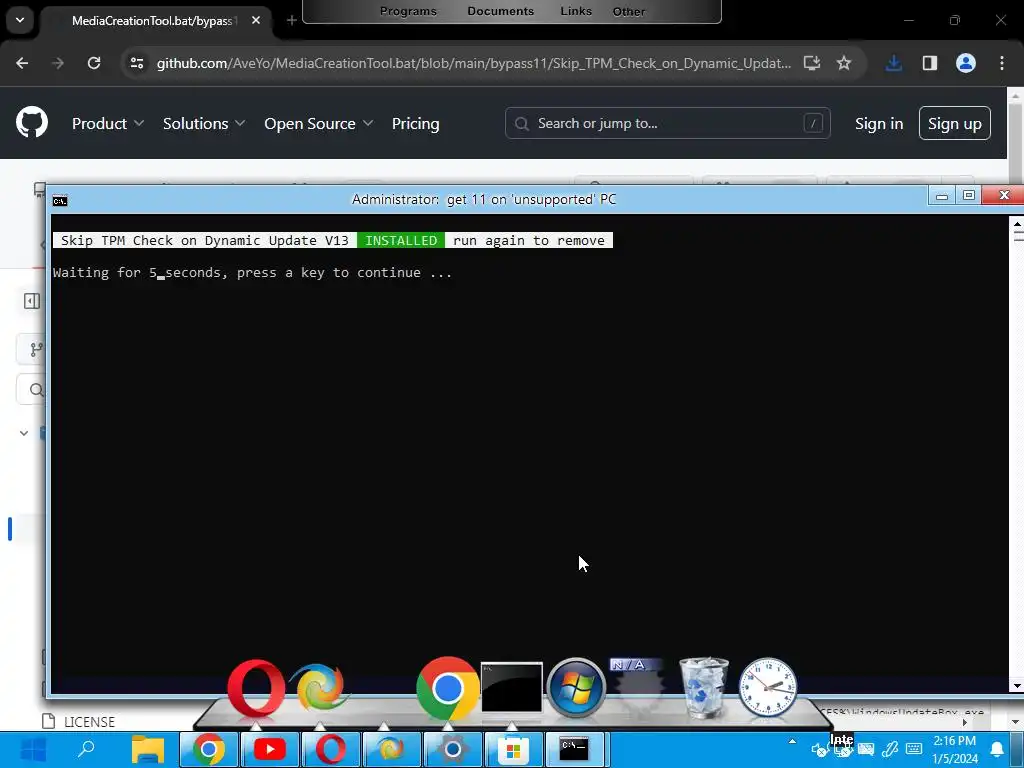This screenshot has height=768, width=1024.
Task: Click the INSTALLED status label
Action: [401, 240]
